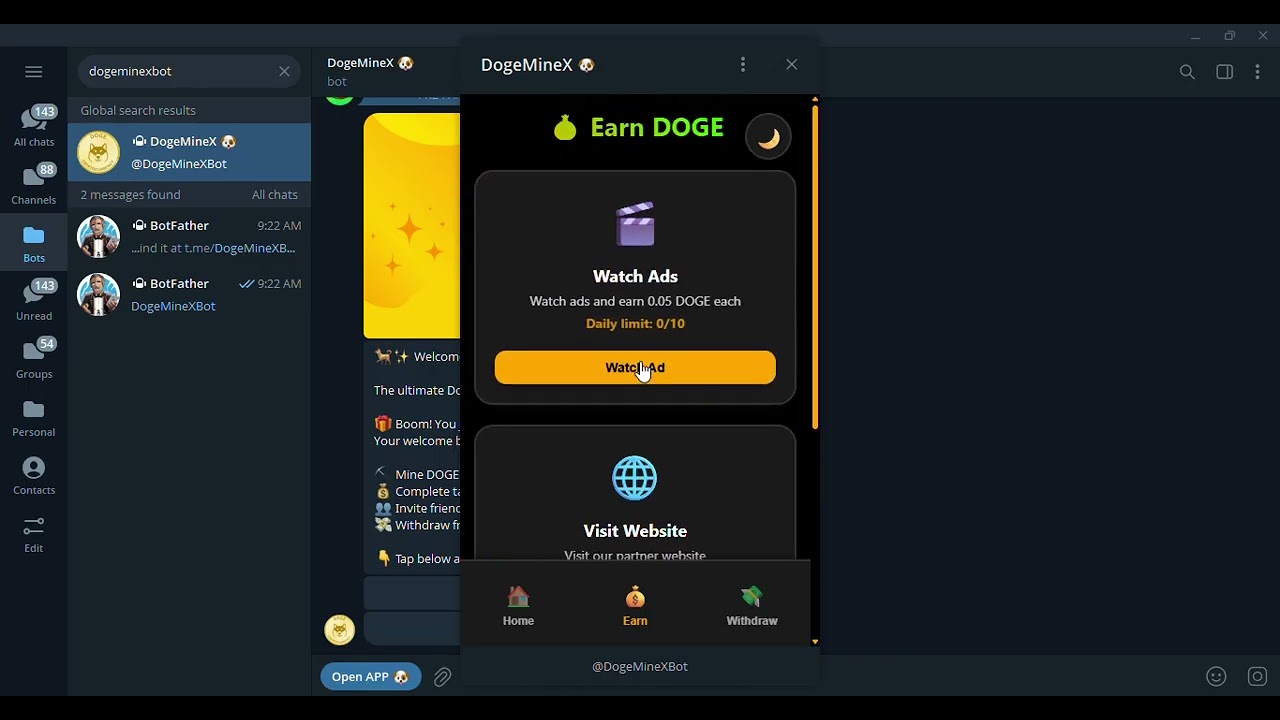
Task: Open the Telegram hamburger menu
Action: click(34, 71)
